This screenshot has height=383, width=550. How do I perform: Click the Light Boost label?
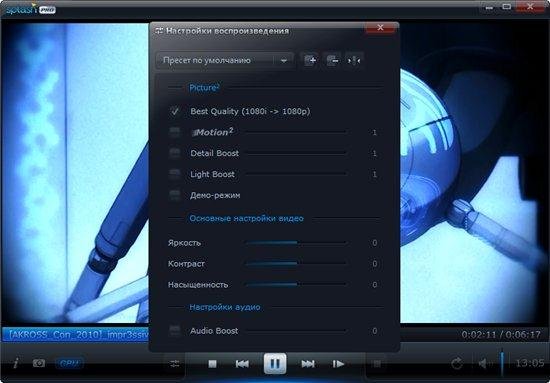(x=212, y=174)
